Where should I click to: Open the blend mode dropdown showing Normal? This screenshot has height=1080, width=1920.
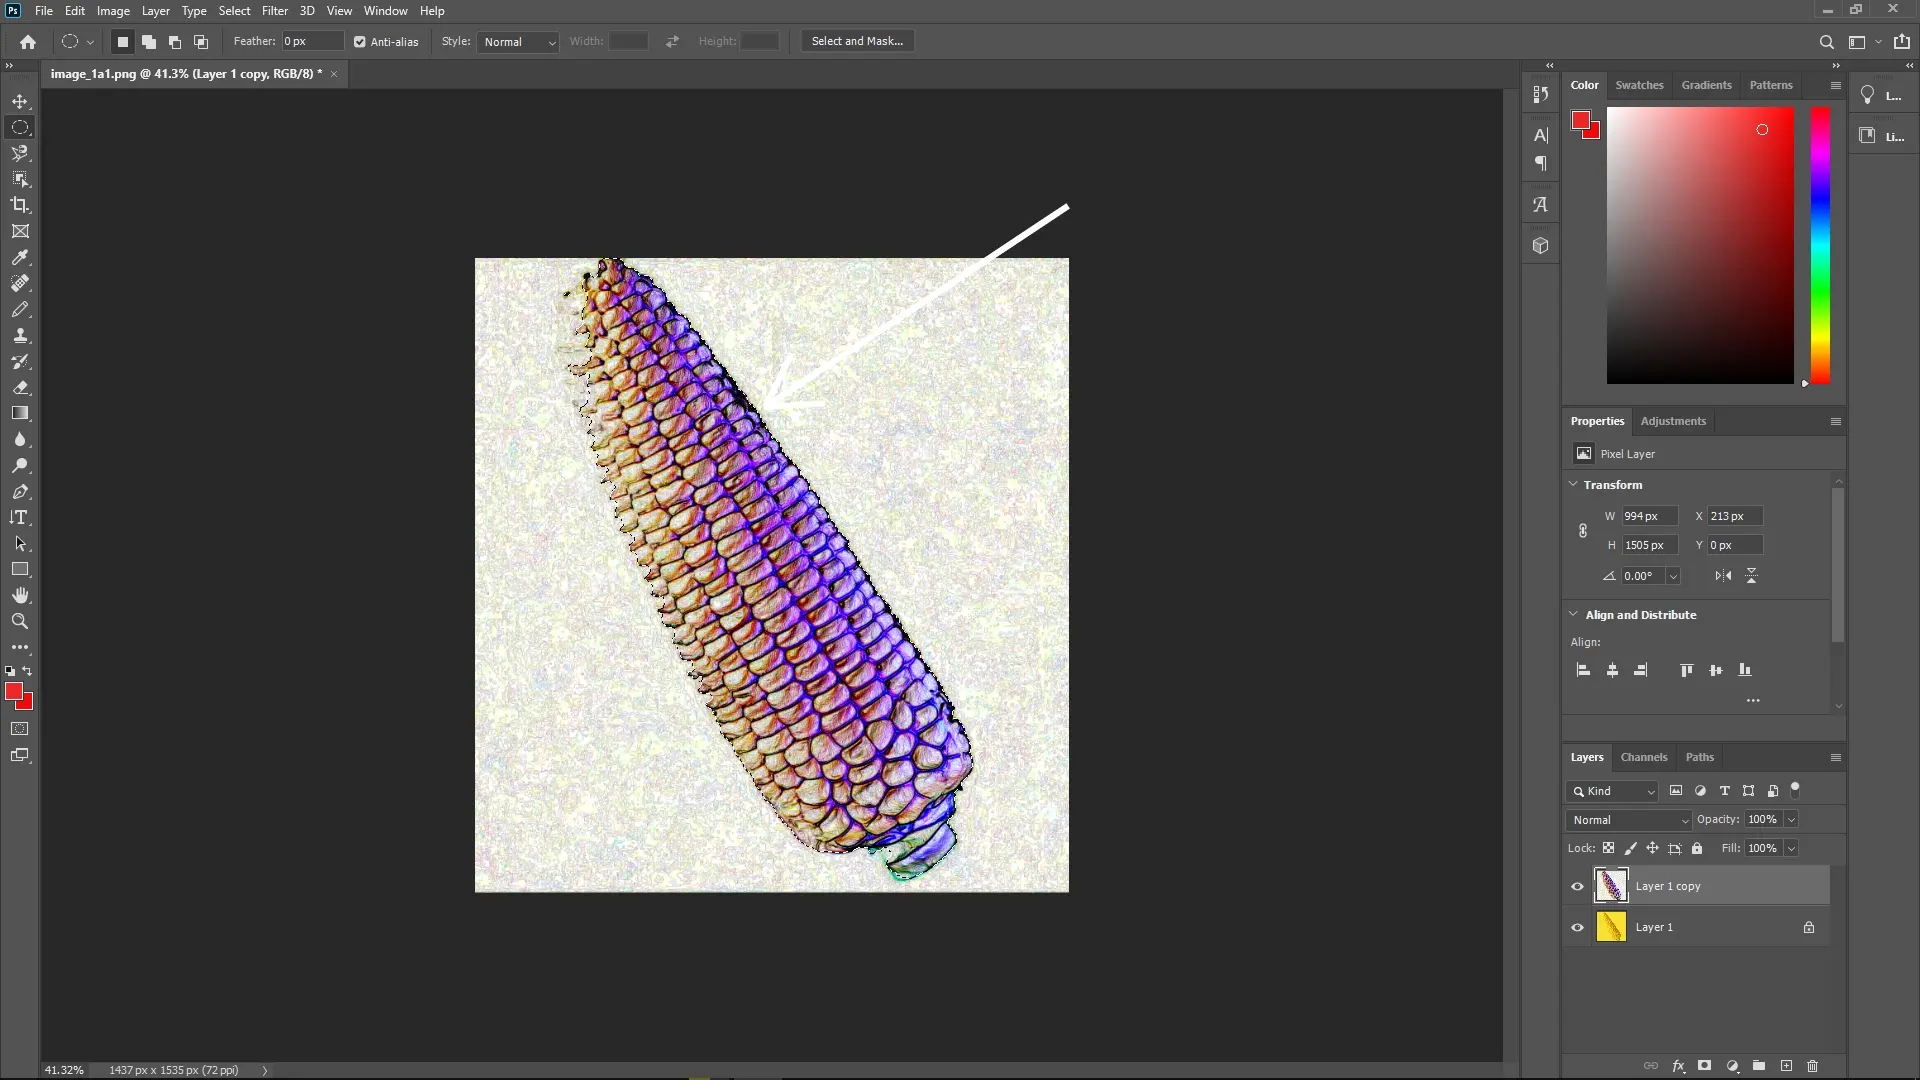pos(1628,819)
